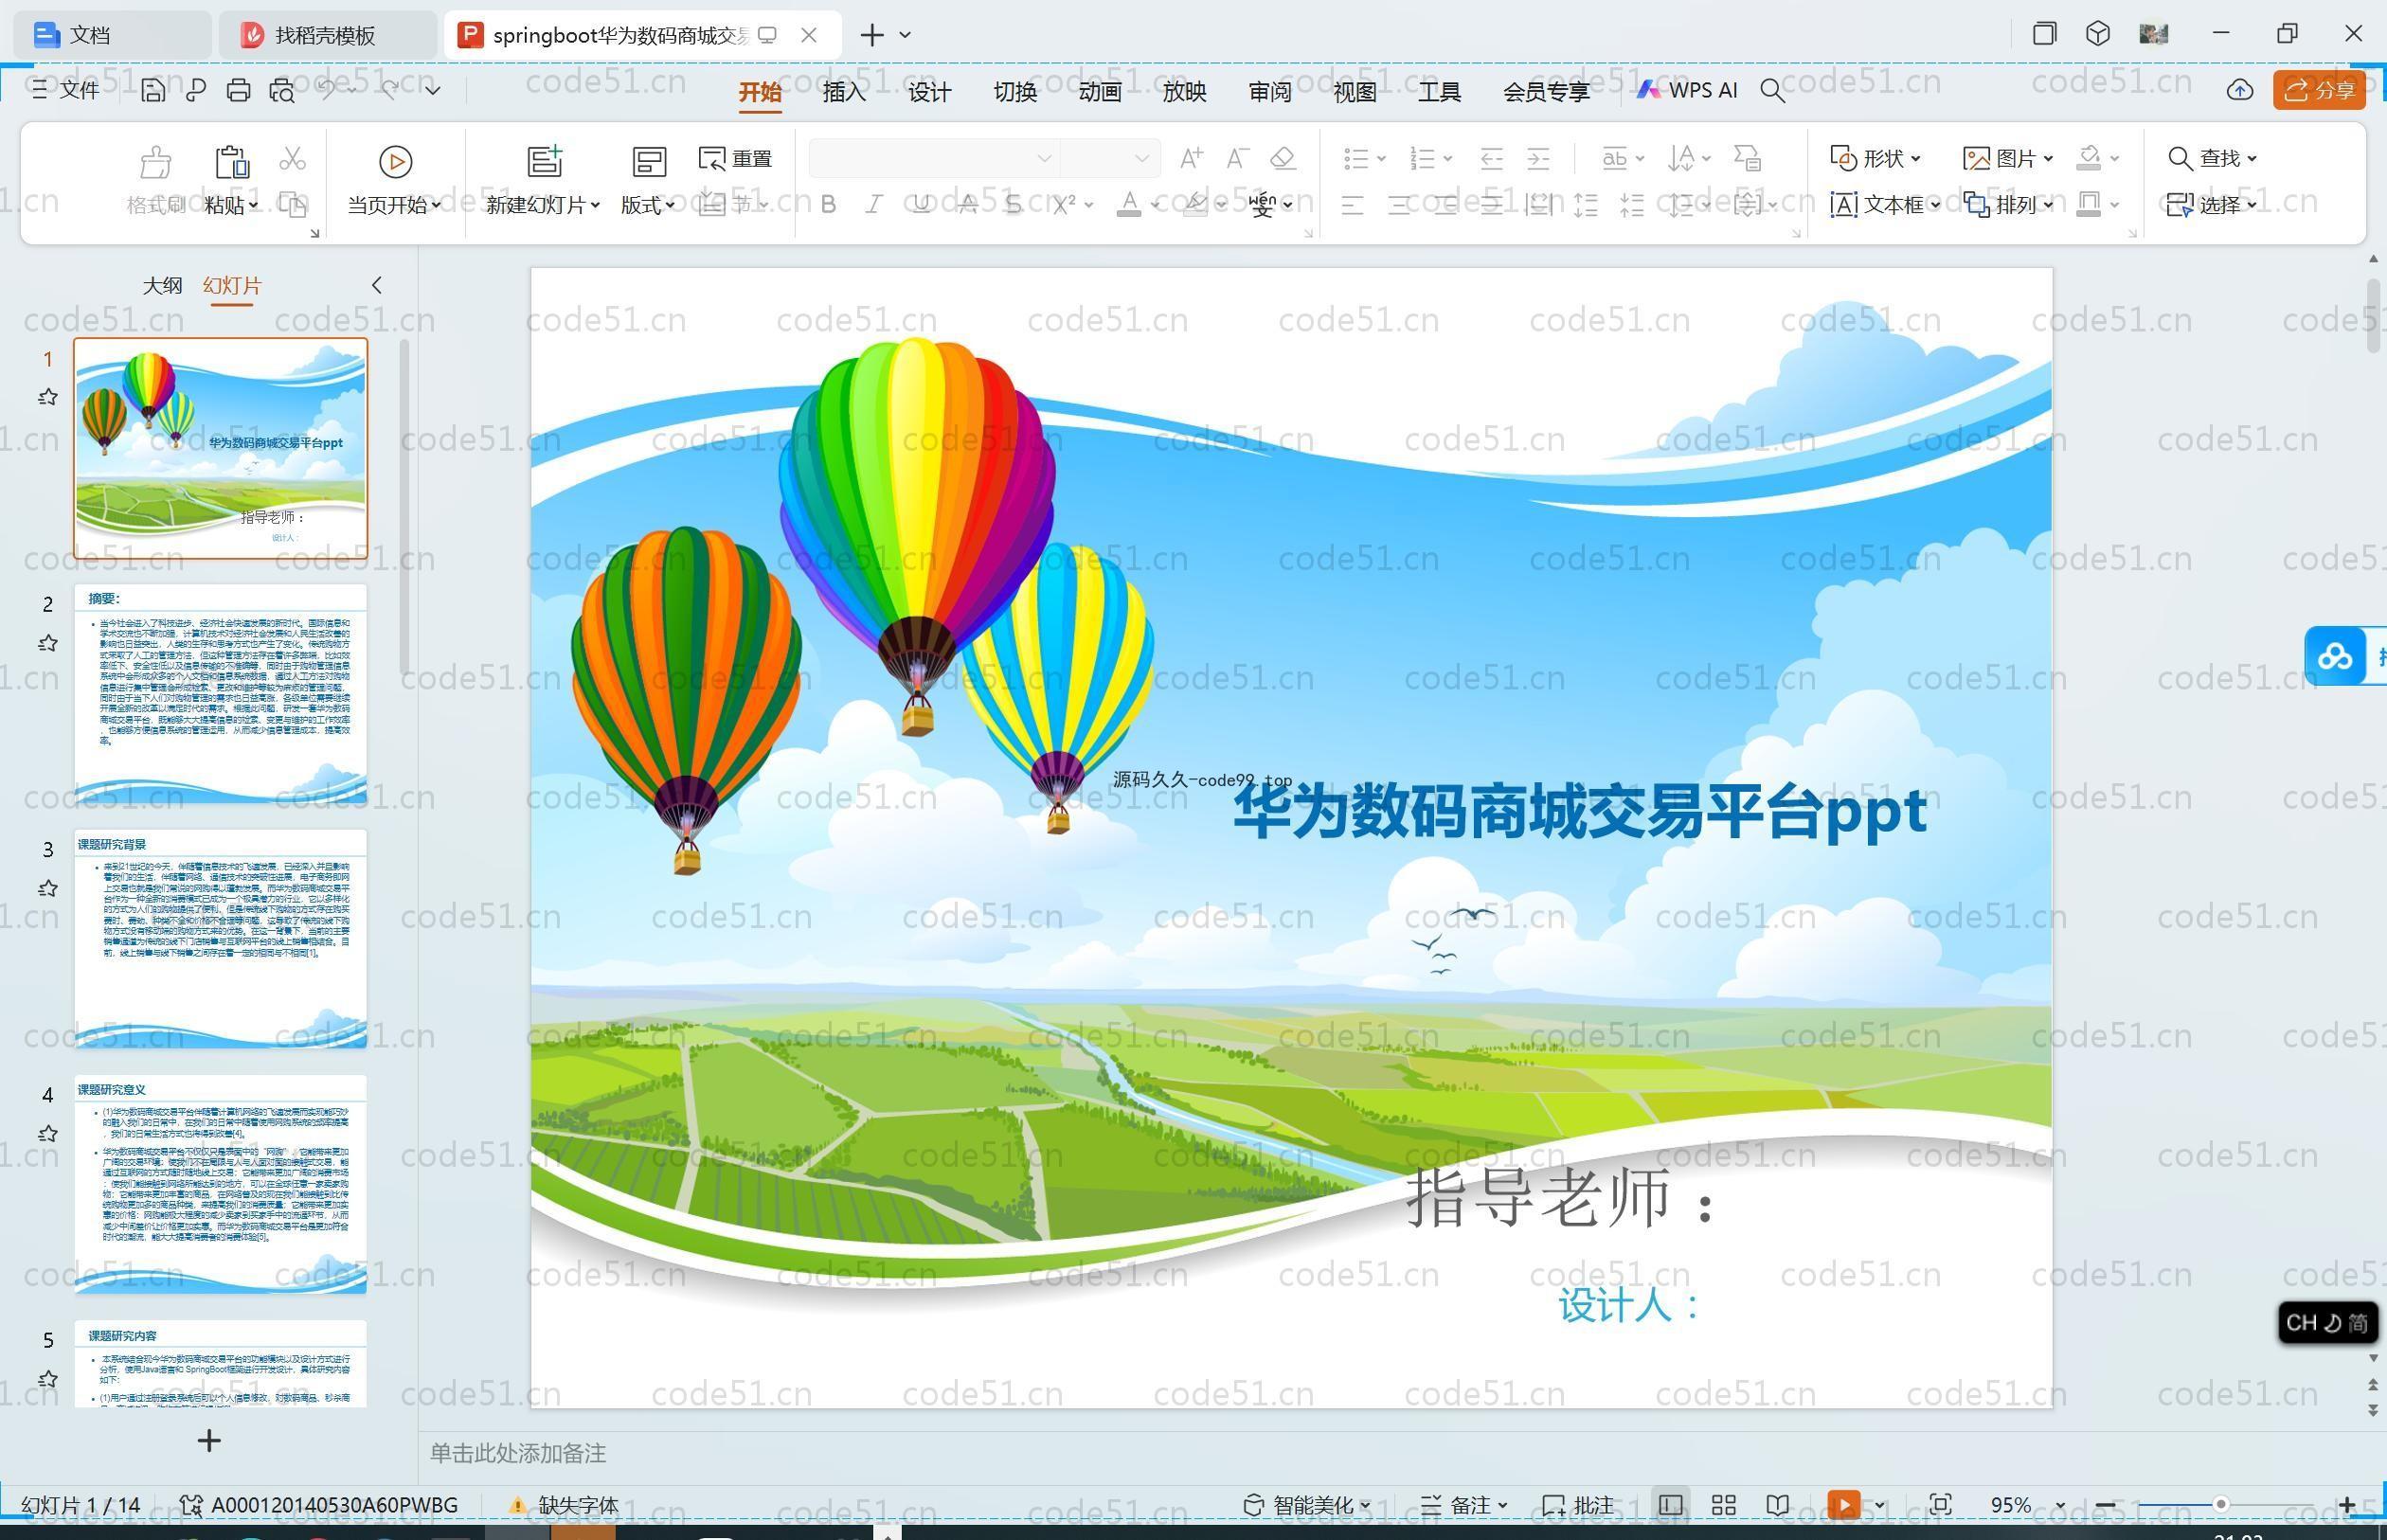
Task: Click the Copy icon beside Paste
Action: tap(292, 205)
